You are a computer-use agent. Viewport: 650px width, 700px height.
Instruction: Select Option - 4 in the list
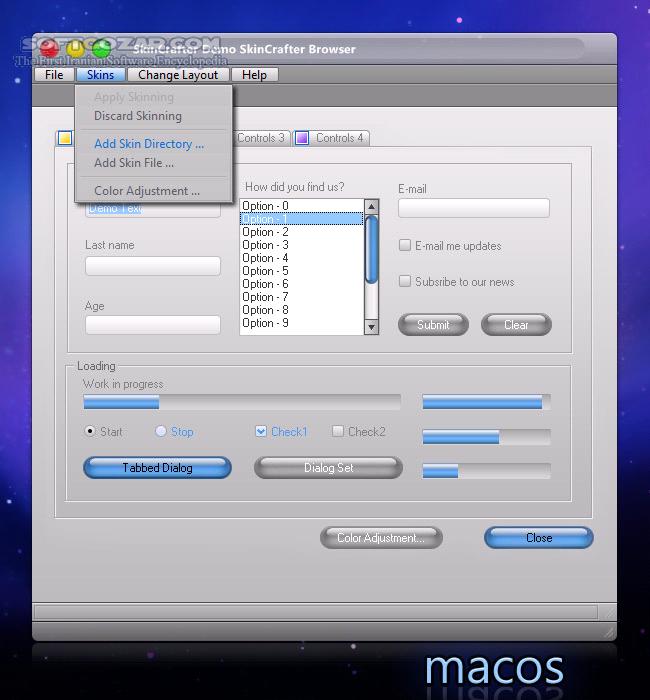coord(302,258)
